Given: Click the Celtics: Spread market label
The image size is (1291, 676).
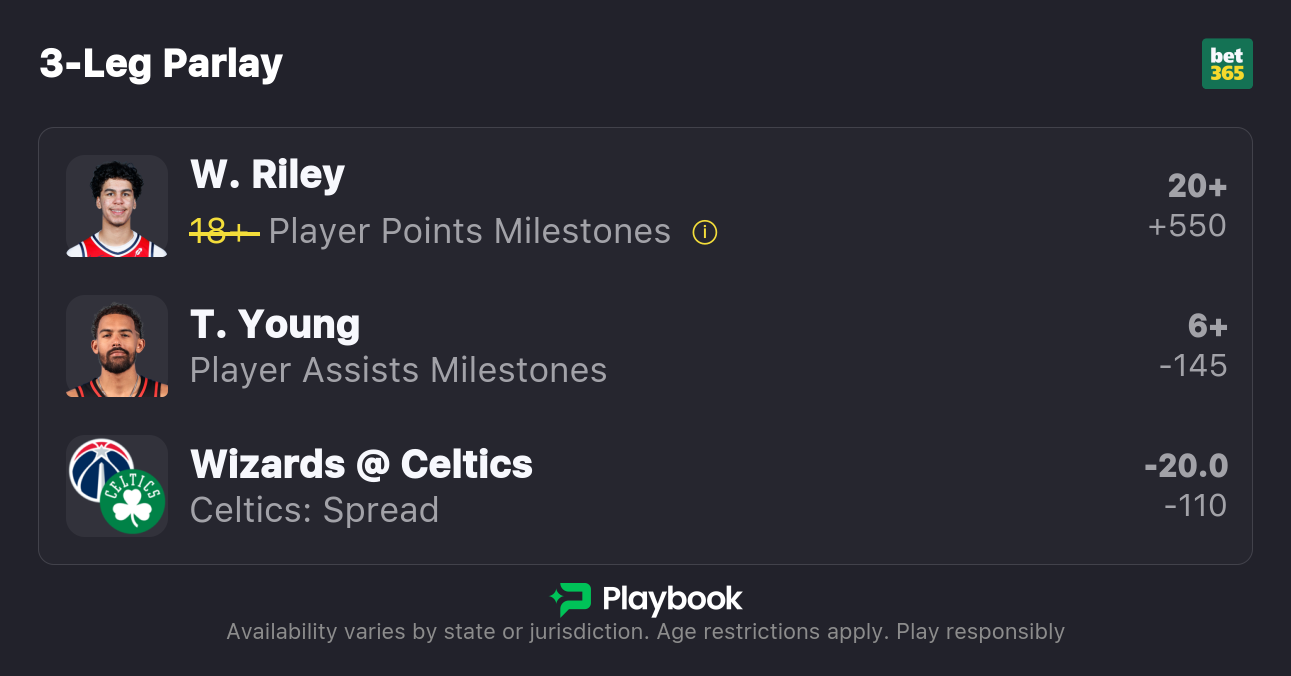Looking at the screenshot, I should point(314,510).
